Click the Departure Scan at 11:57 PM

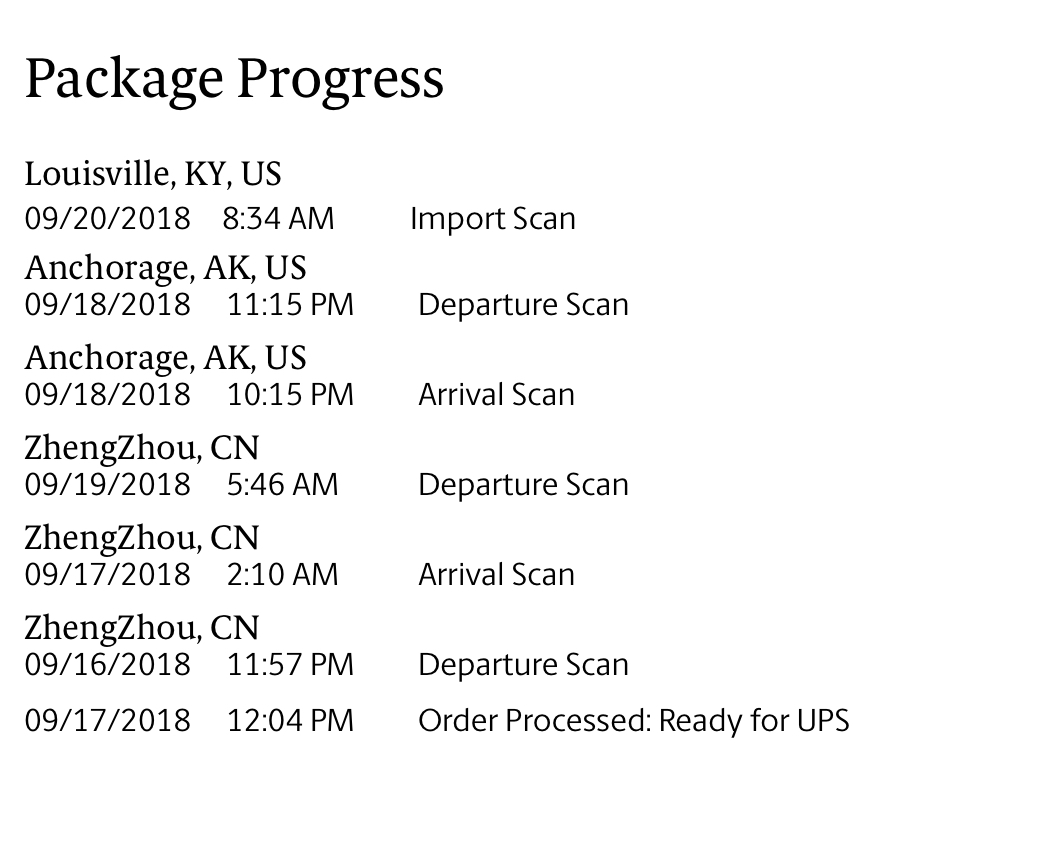(x=523, y=664)
